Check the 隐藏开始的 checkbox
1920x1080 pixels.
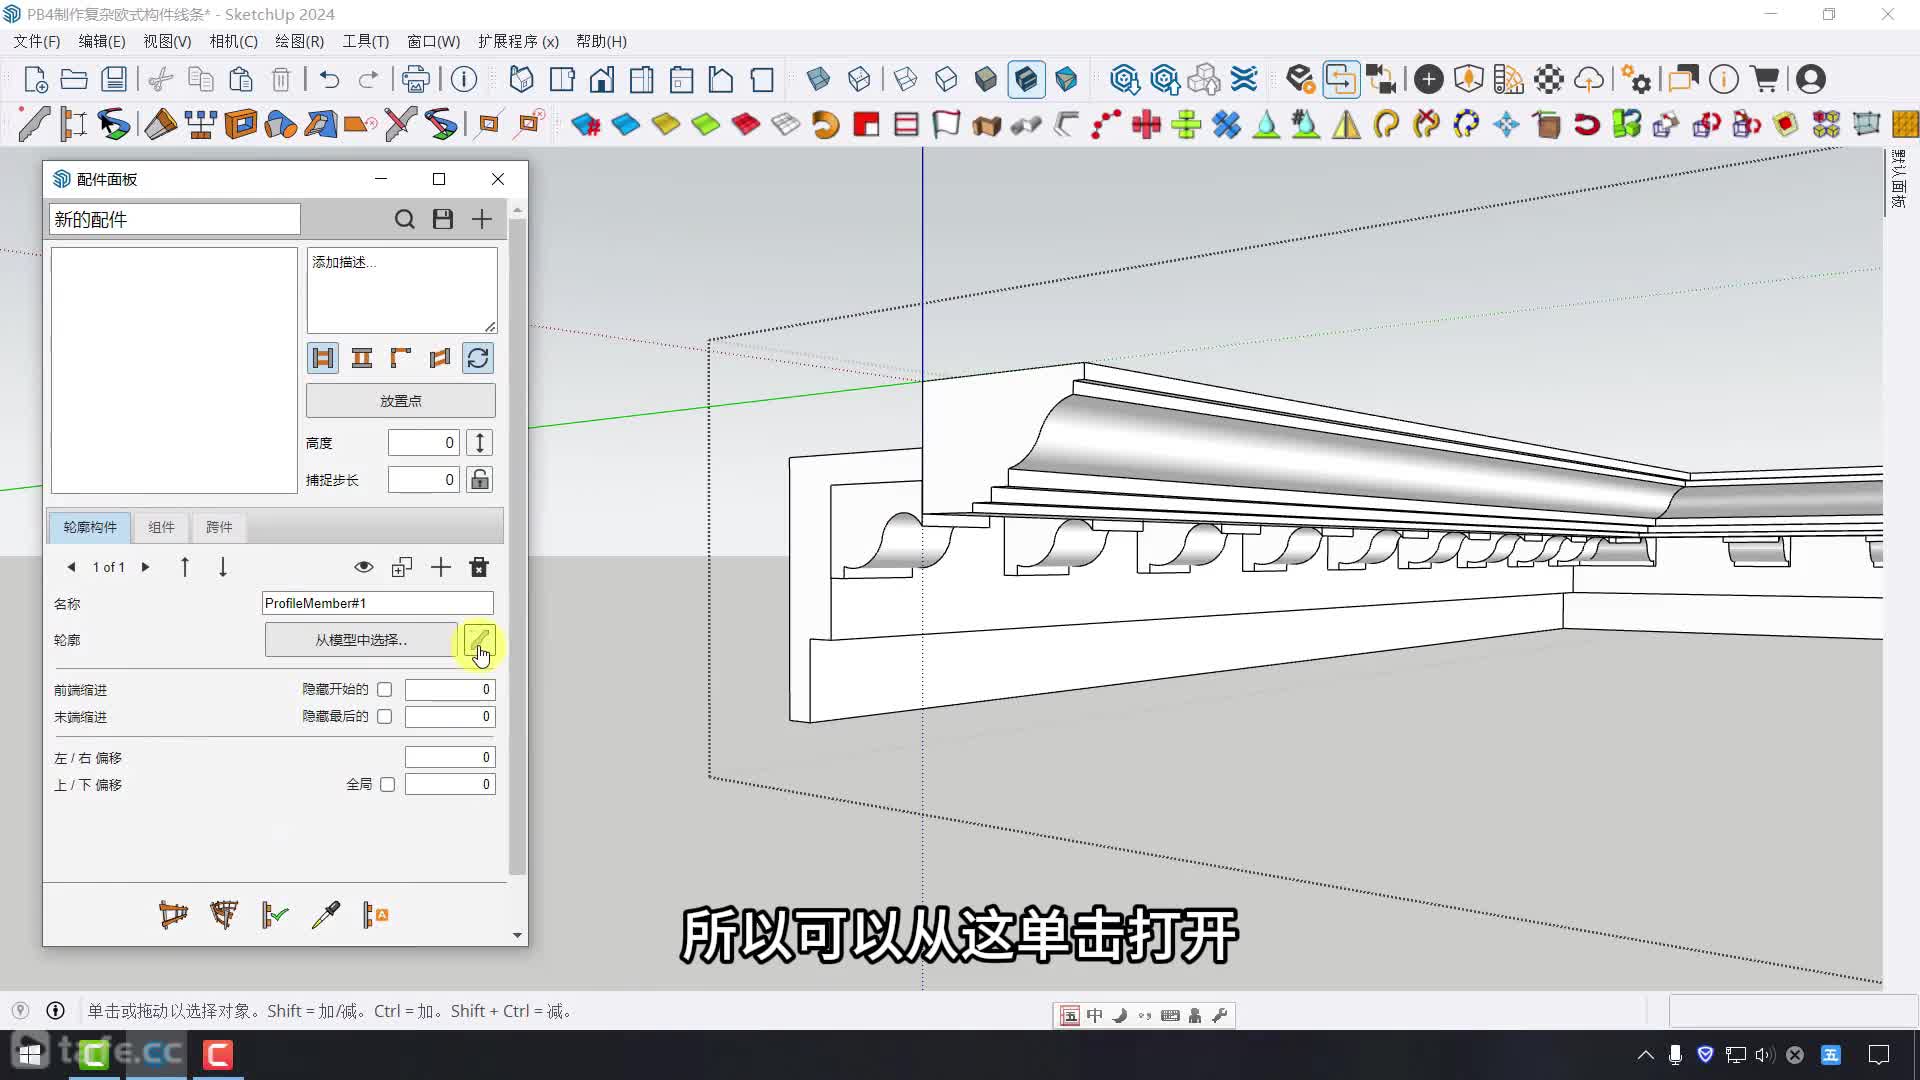coord(385,689)
